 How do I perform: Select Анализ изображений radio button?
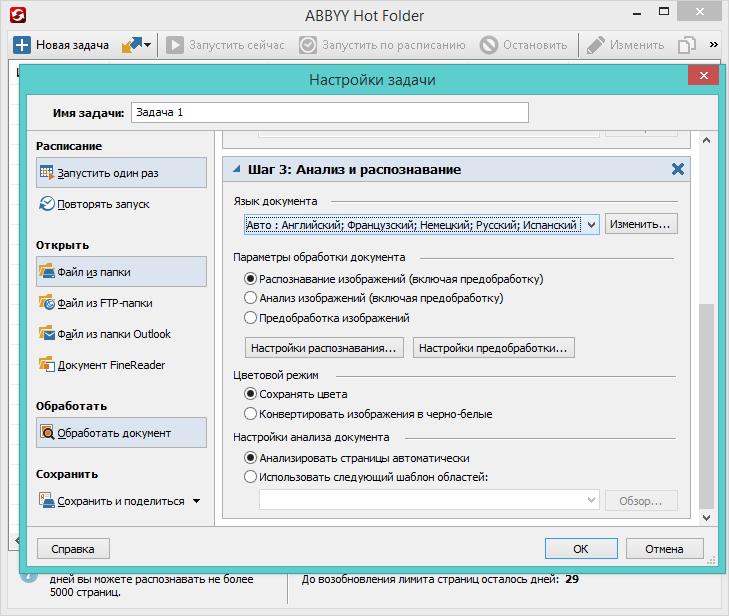click(x=251, y=298)
